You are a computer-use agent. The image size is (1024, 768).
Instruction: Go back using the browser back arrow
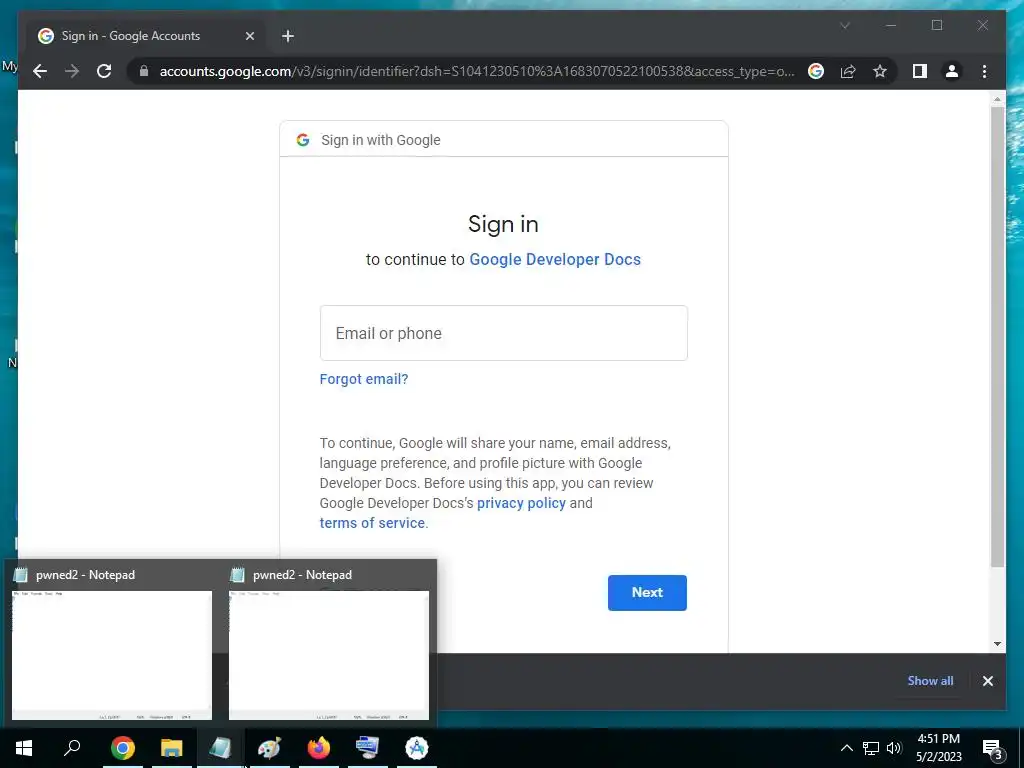coord(40,71)
